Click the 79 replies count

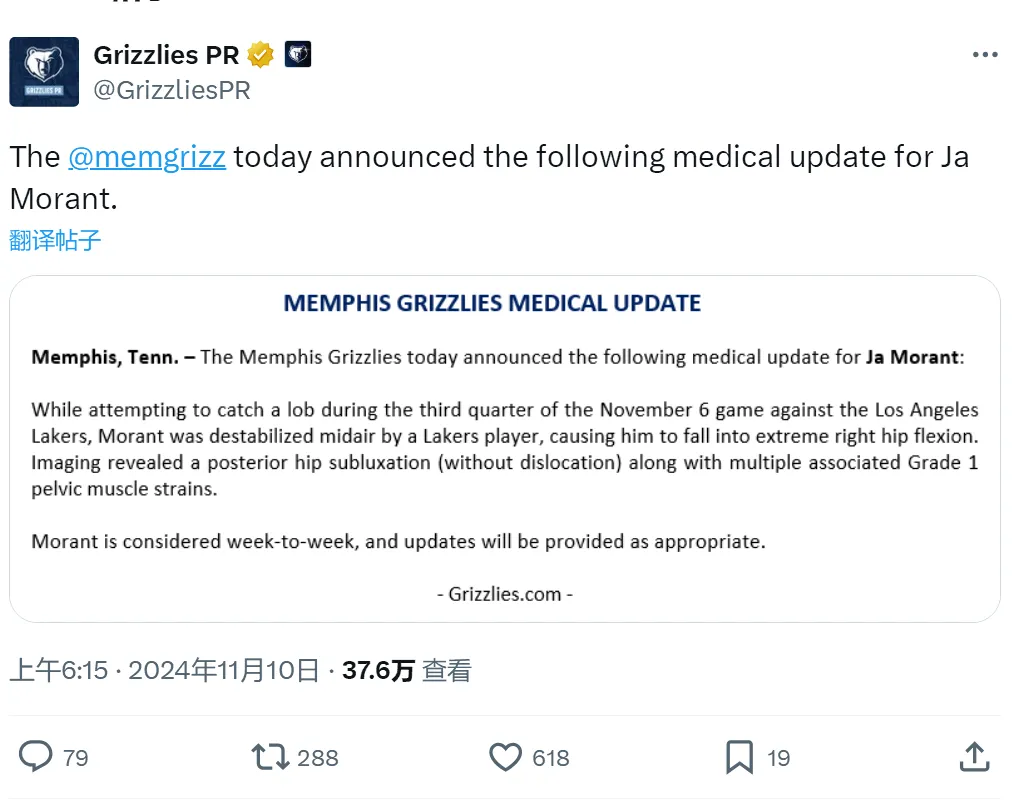coord(76,758)
